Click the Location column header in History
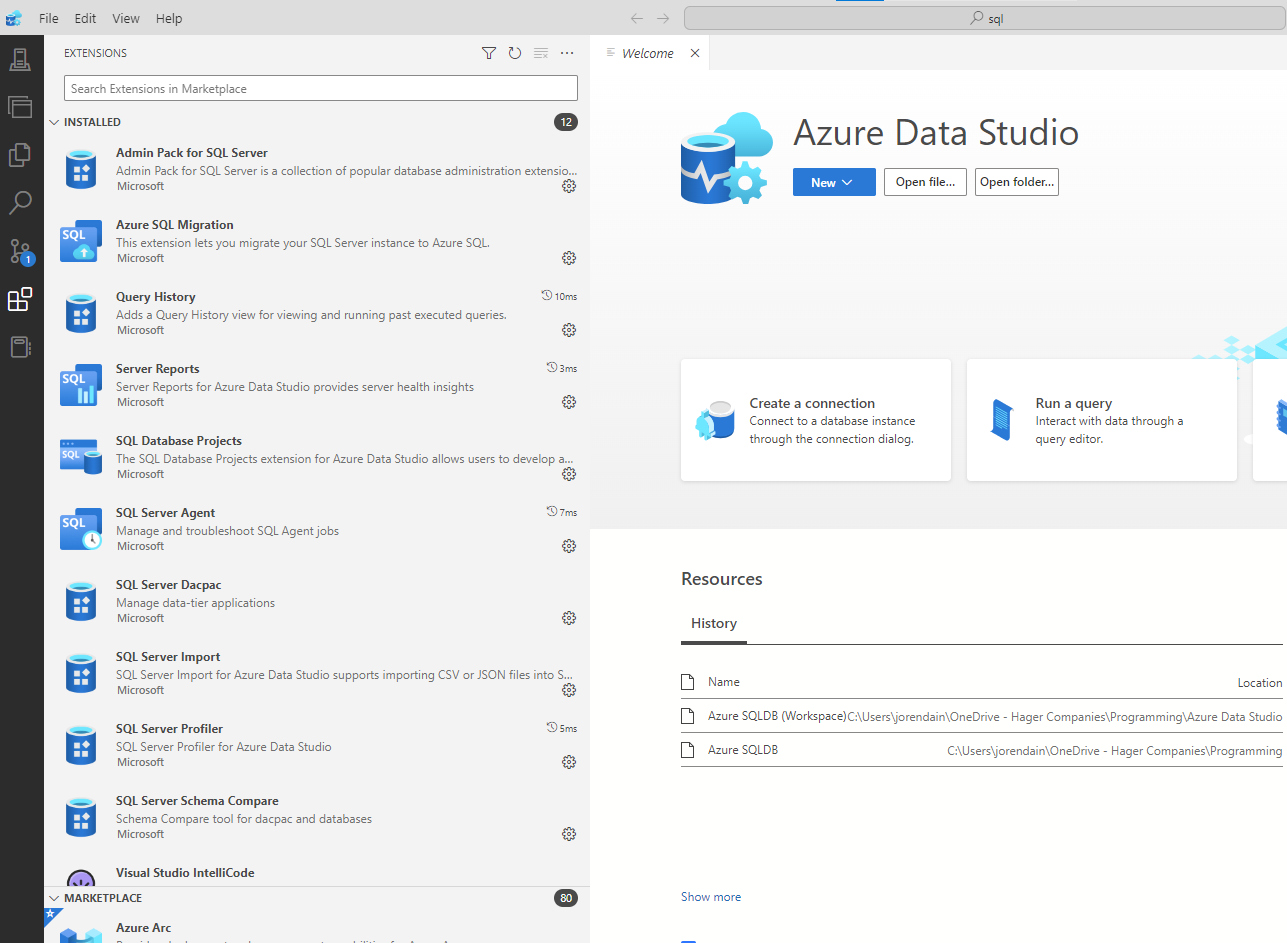Image resolution: width=1287 pixels, height=943 pixels. point(1259,682)
